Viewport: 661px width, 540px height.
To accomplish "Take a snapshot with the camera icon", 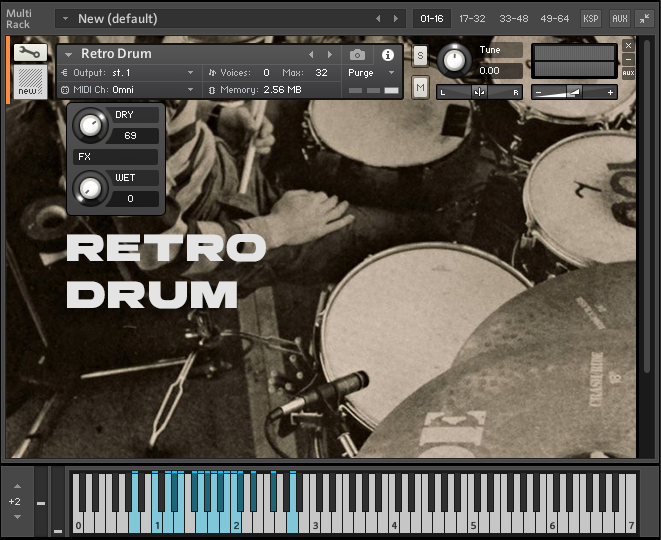I will click(x=357, y=55).
